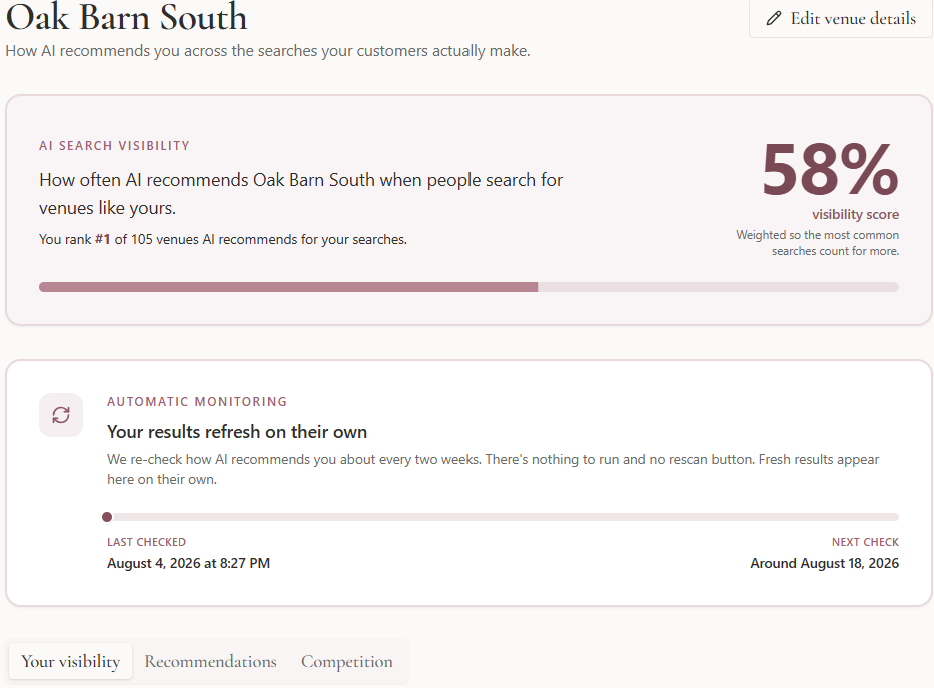Click 'How AI recommends you across' subtitle
This screenshot has height=688, width=934.
coord(268,51)
